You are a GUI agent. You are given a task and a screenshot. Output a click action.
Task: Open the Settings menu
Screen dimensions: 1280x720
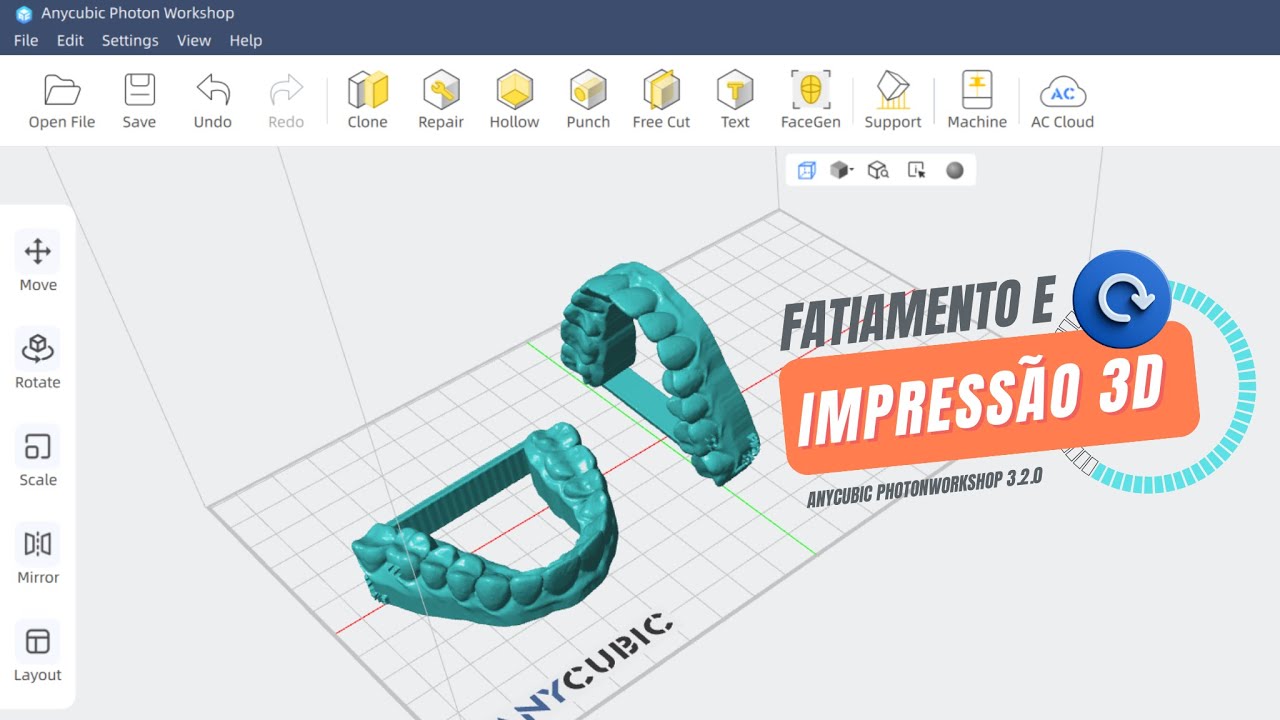(130, 40)
